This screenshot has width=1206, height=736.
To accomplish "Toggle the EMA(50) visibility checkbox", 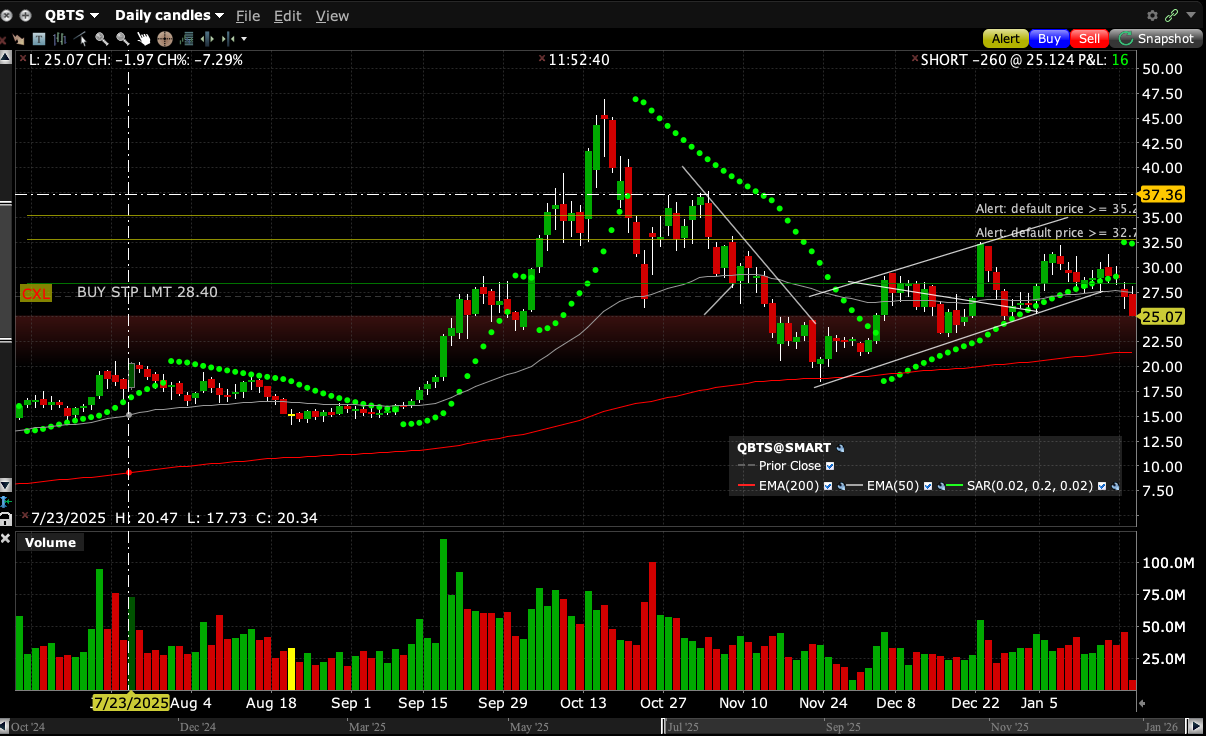I will point(928,487).
